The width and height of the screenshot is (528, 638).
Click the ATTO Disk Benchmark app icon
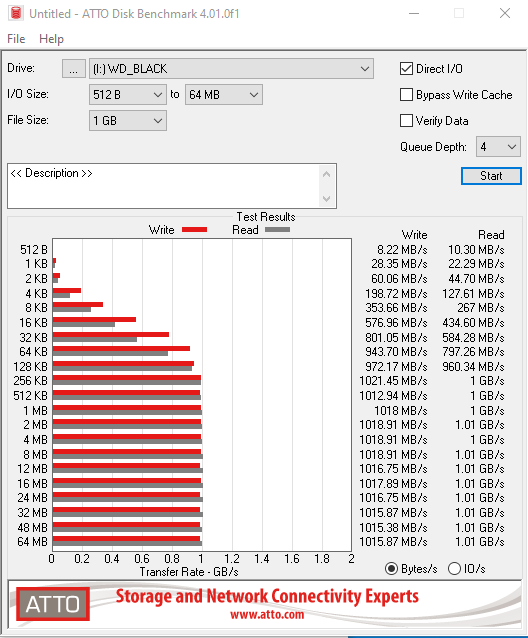coord(16,13)
